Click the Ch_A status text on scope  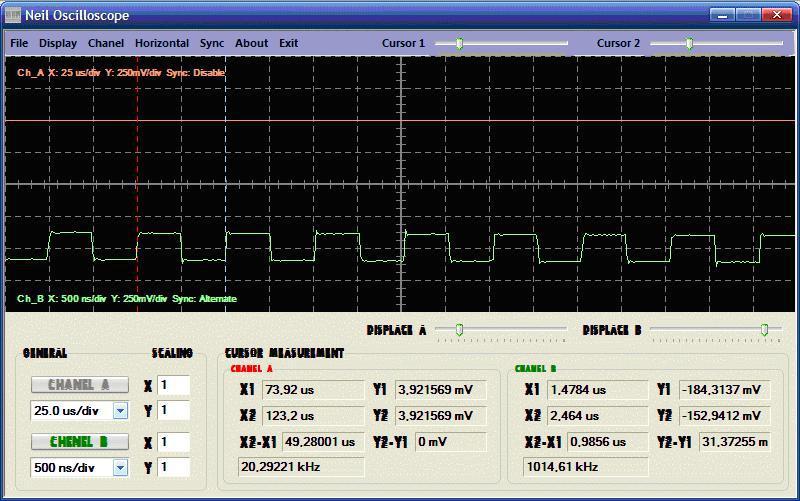click(x=121, y=72)
